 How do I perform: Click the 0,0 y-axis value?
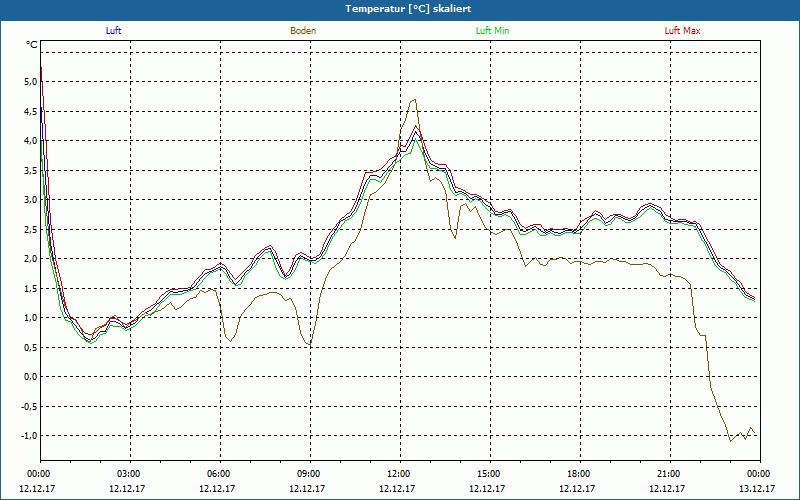tap(31, 377)
